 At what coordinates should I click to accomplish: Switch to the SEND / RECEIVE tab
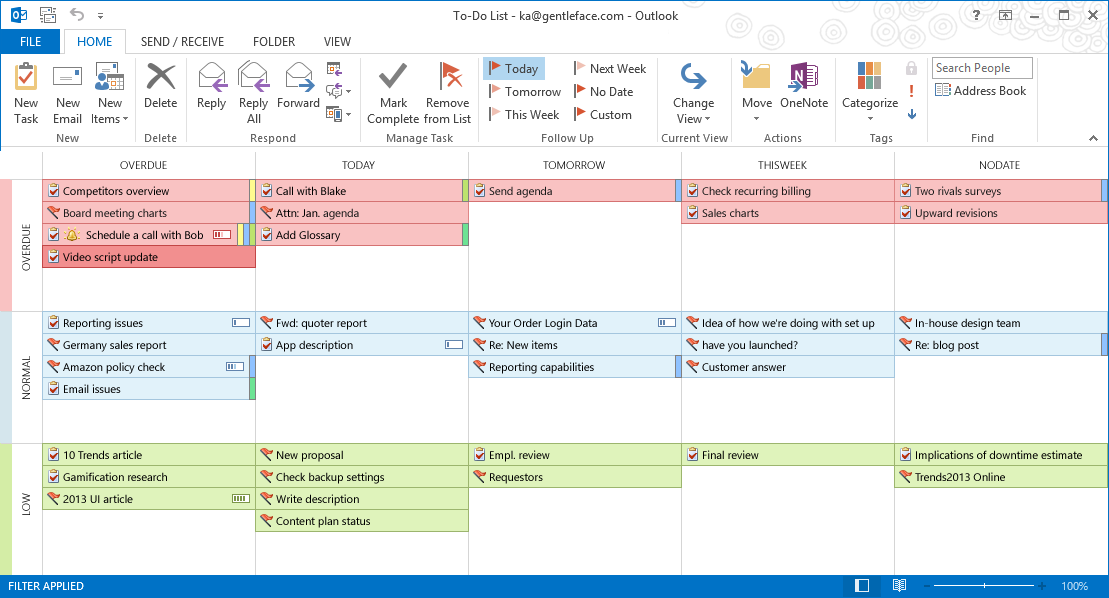point(182,42)
